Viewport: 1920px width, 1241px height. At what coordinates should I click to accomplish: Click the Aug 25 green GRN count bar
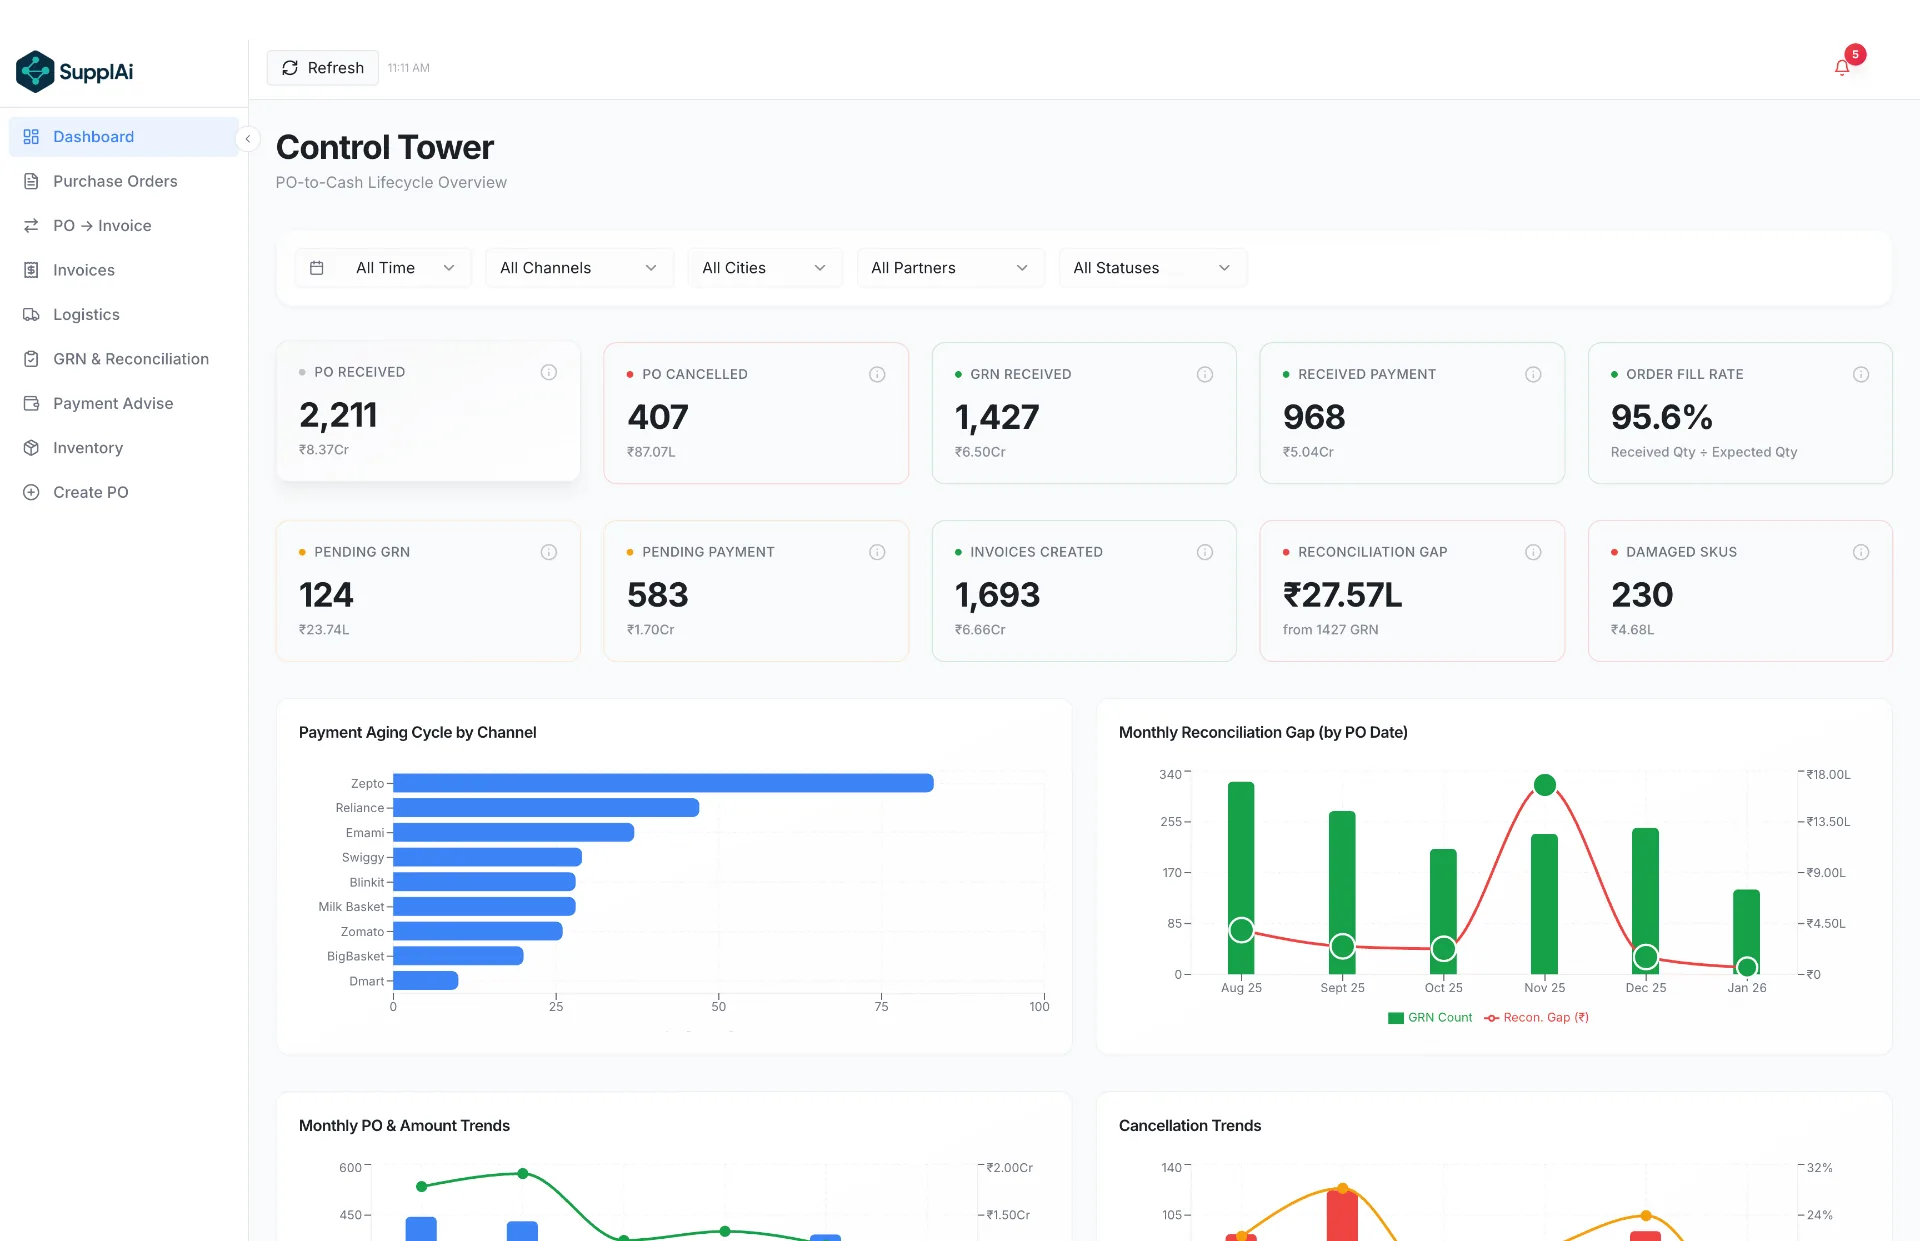point(1241,878)
